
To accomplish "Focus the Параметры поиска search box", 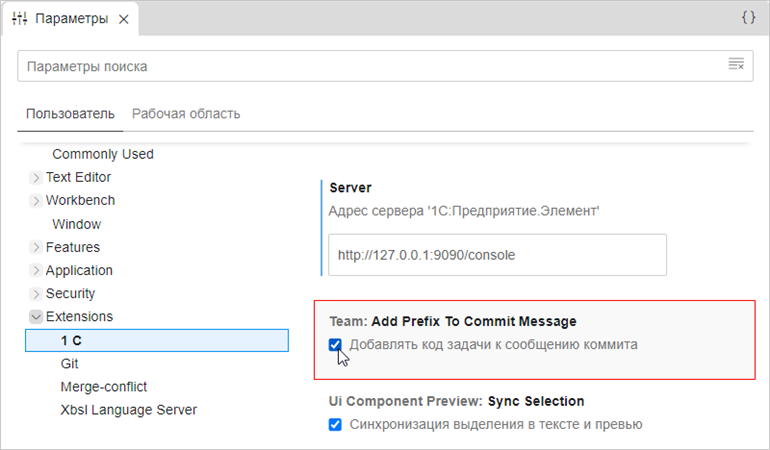I will 370,66.
